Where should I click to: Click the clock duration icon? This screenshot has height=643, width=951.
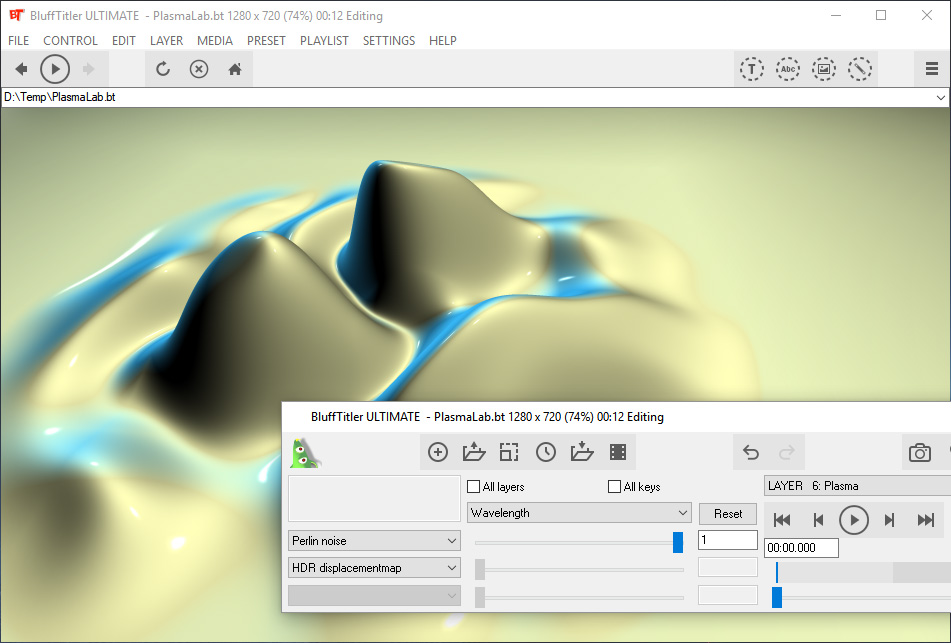[x=546, y=452]
